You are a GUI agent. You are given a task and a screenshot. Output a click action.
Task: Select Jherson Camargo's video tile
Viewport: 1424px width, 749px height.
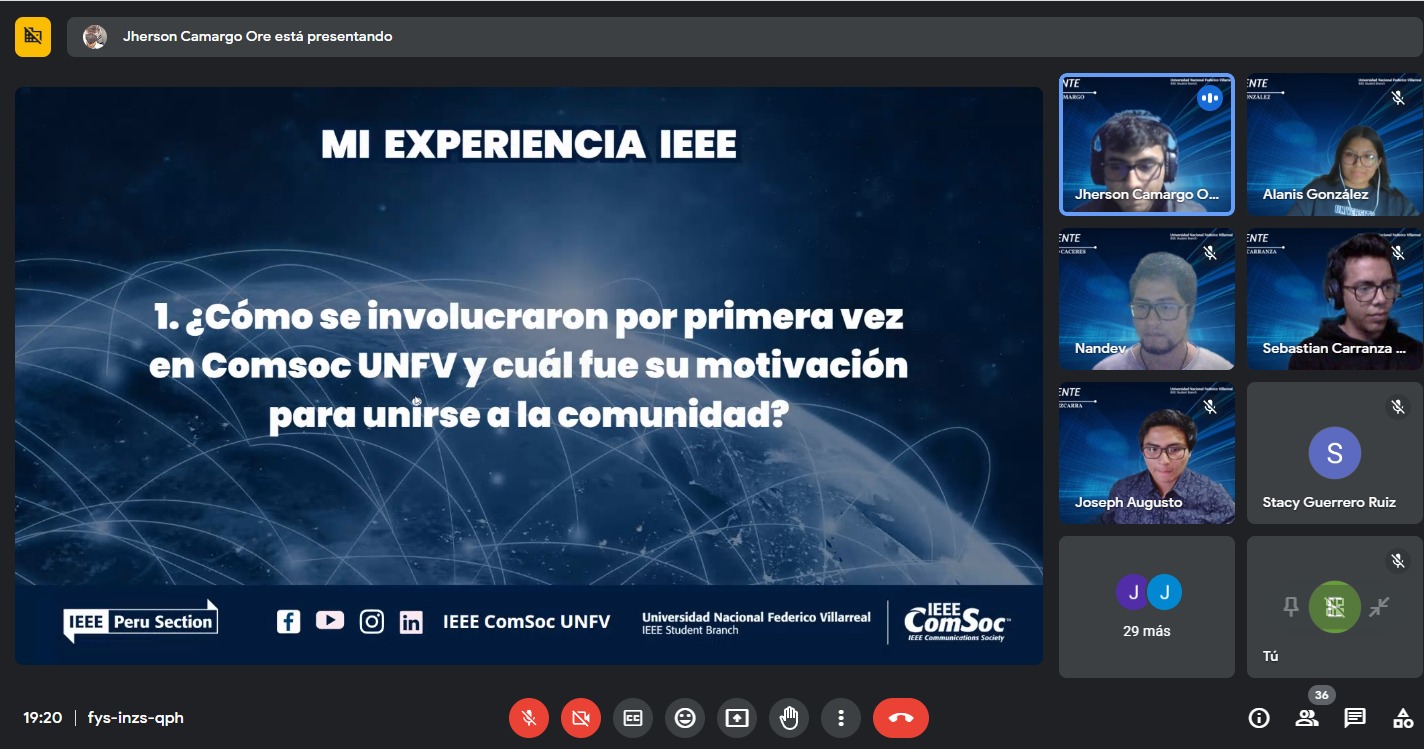click(1147, 145)
